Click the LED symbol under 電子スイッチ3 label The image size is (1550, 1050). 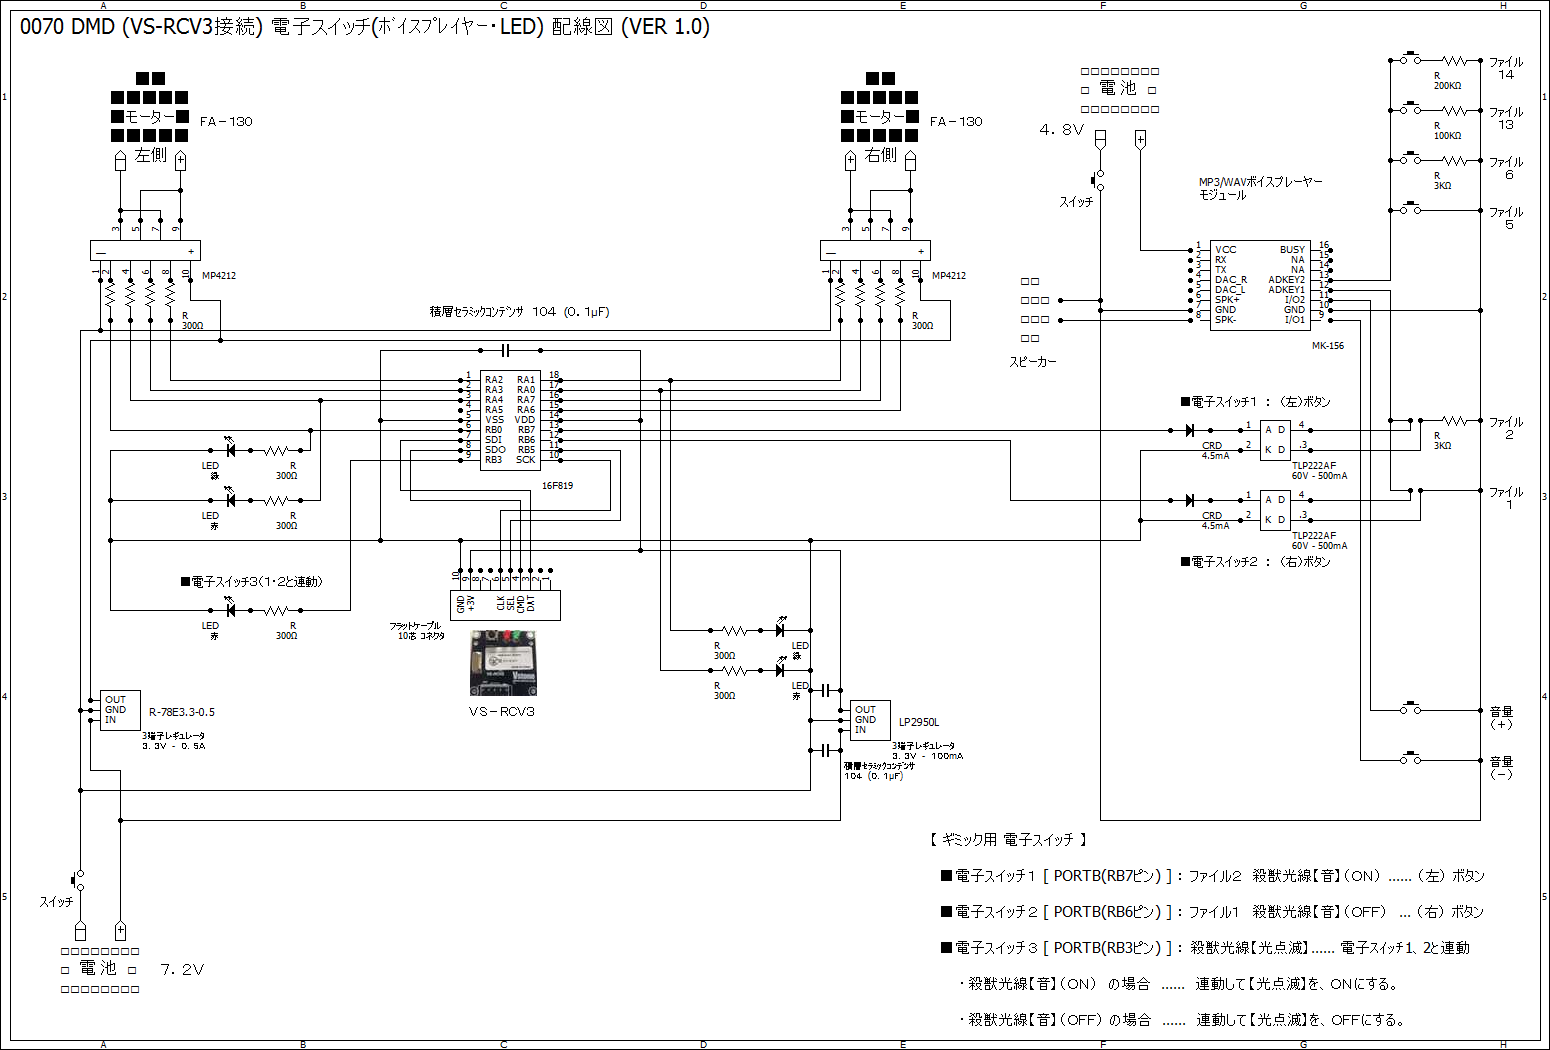pyautogui.click(x=230, y=610)
